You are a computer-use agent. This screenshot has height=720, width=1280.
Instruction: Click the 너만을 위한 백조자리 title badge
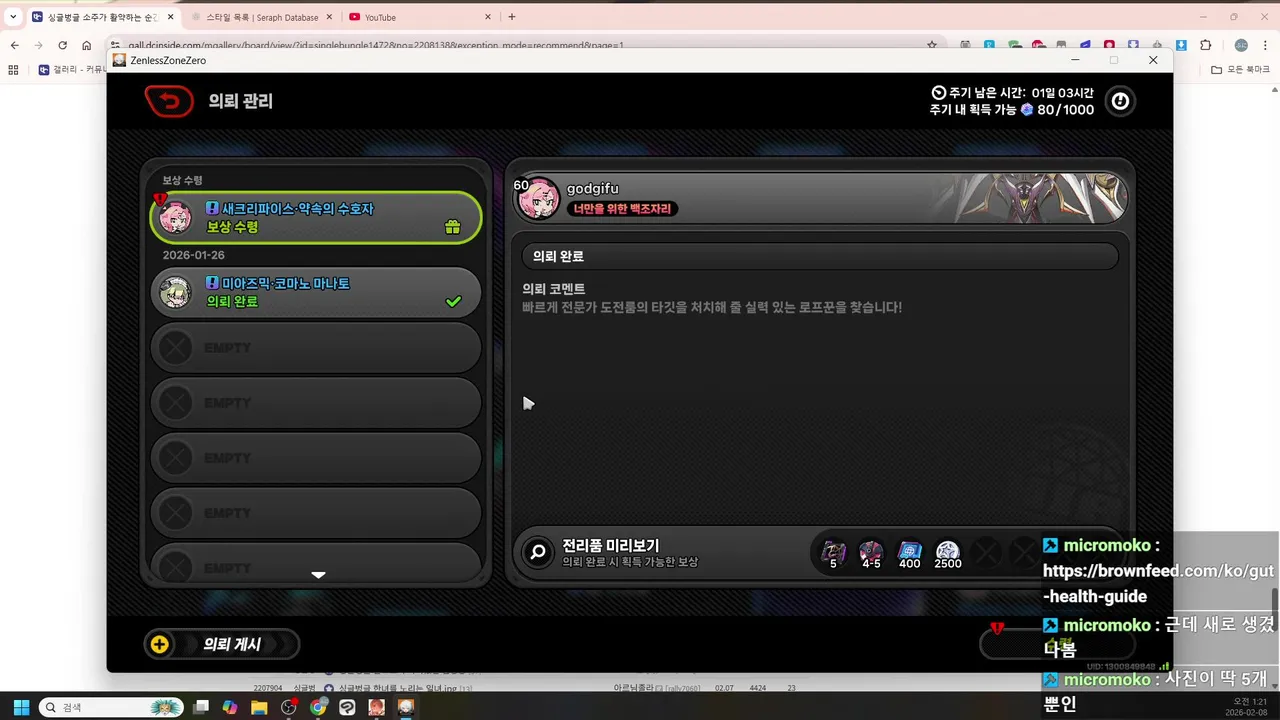622,209
